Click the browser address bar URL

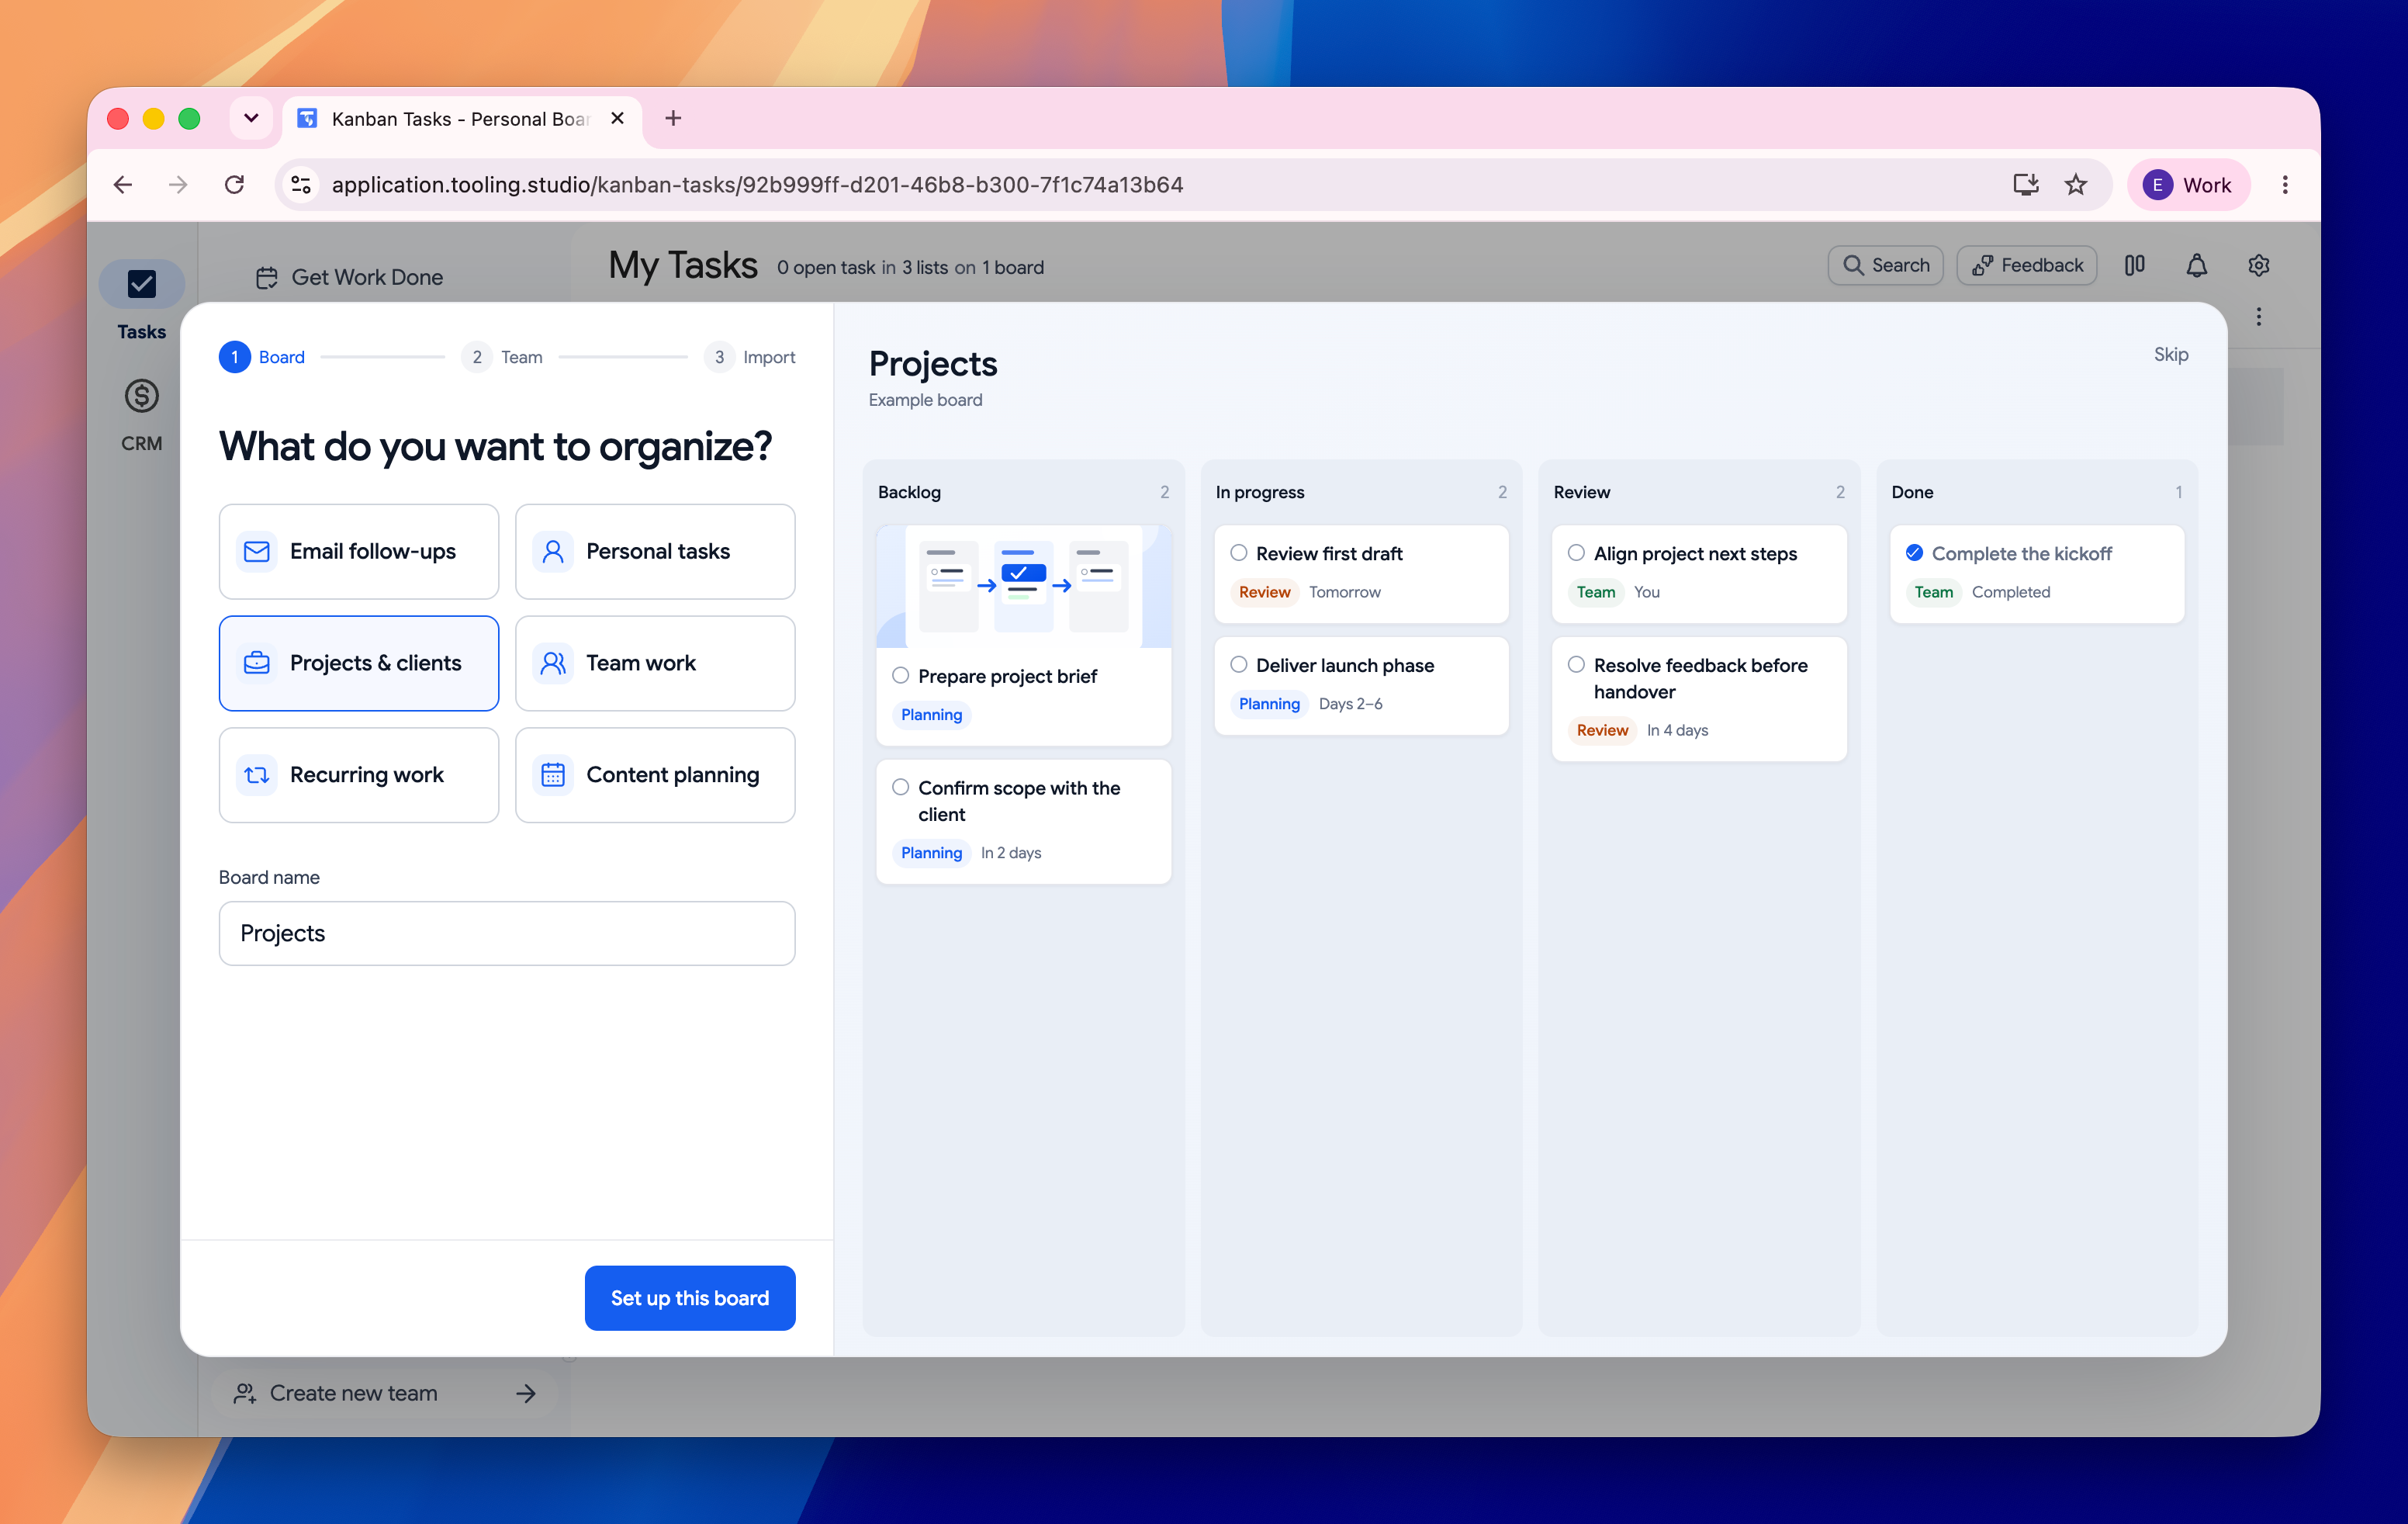click(x=757, y=184)
